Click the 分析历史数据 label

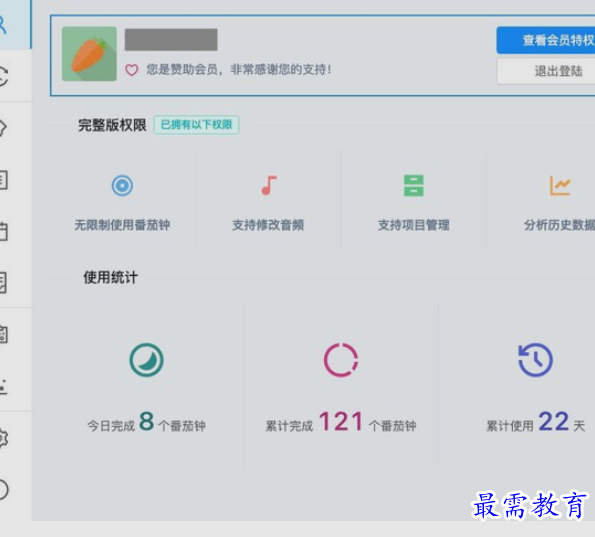[559, 225]
